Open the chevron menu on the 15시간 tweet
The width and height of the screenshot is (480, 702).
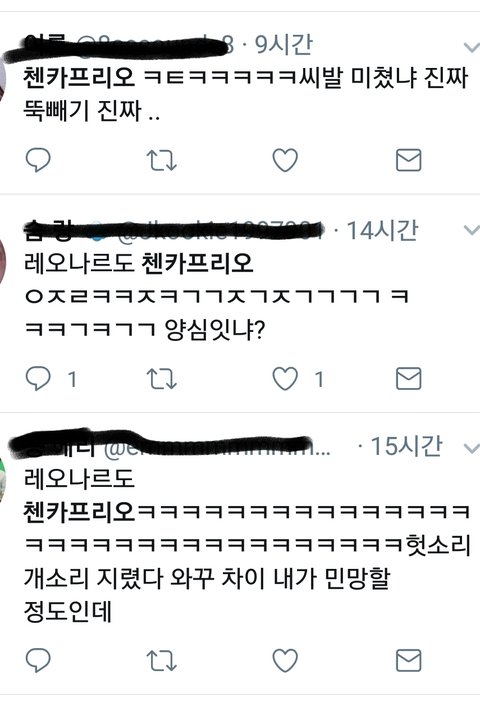[x=471, y=448]
